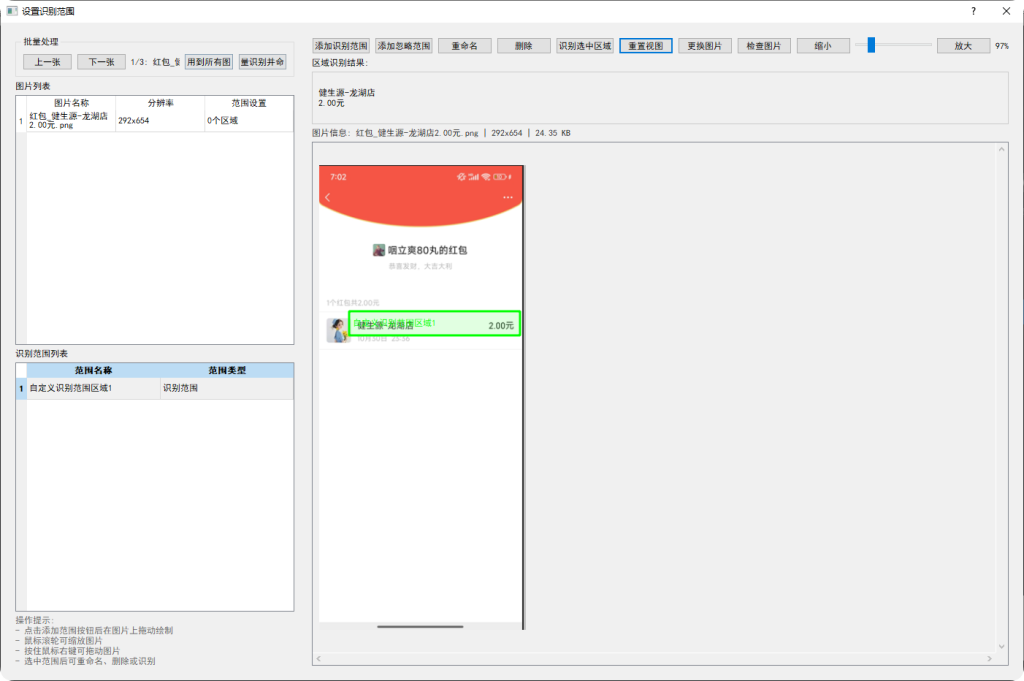Open help via the question mark button

[x=972, y=11]
